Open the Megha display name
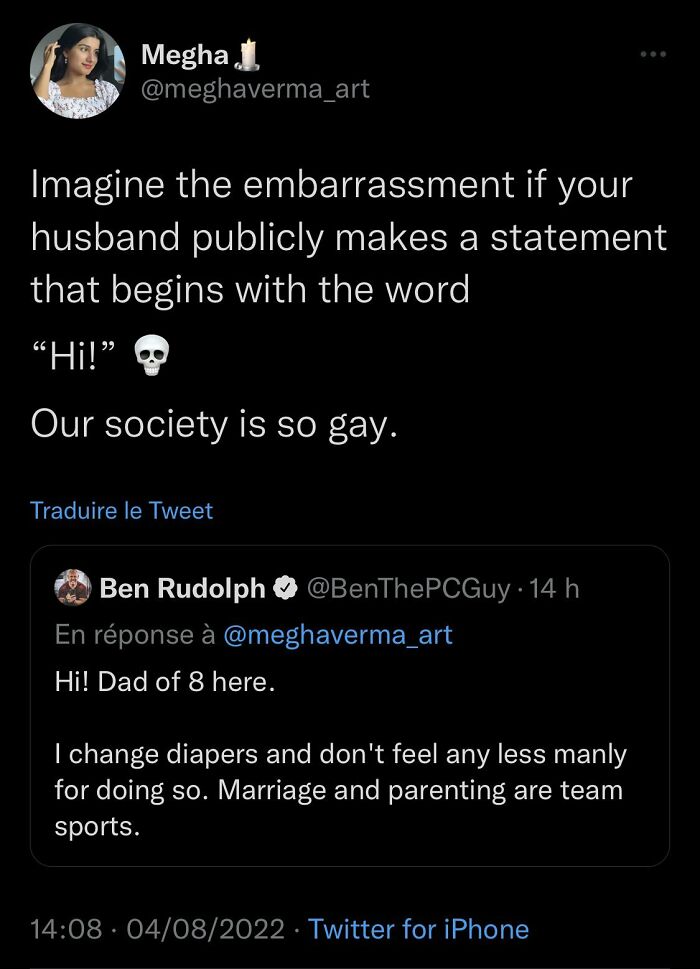This screenshot has height=969, width=700. point(186,56)
